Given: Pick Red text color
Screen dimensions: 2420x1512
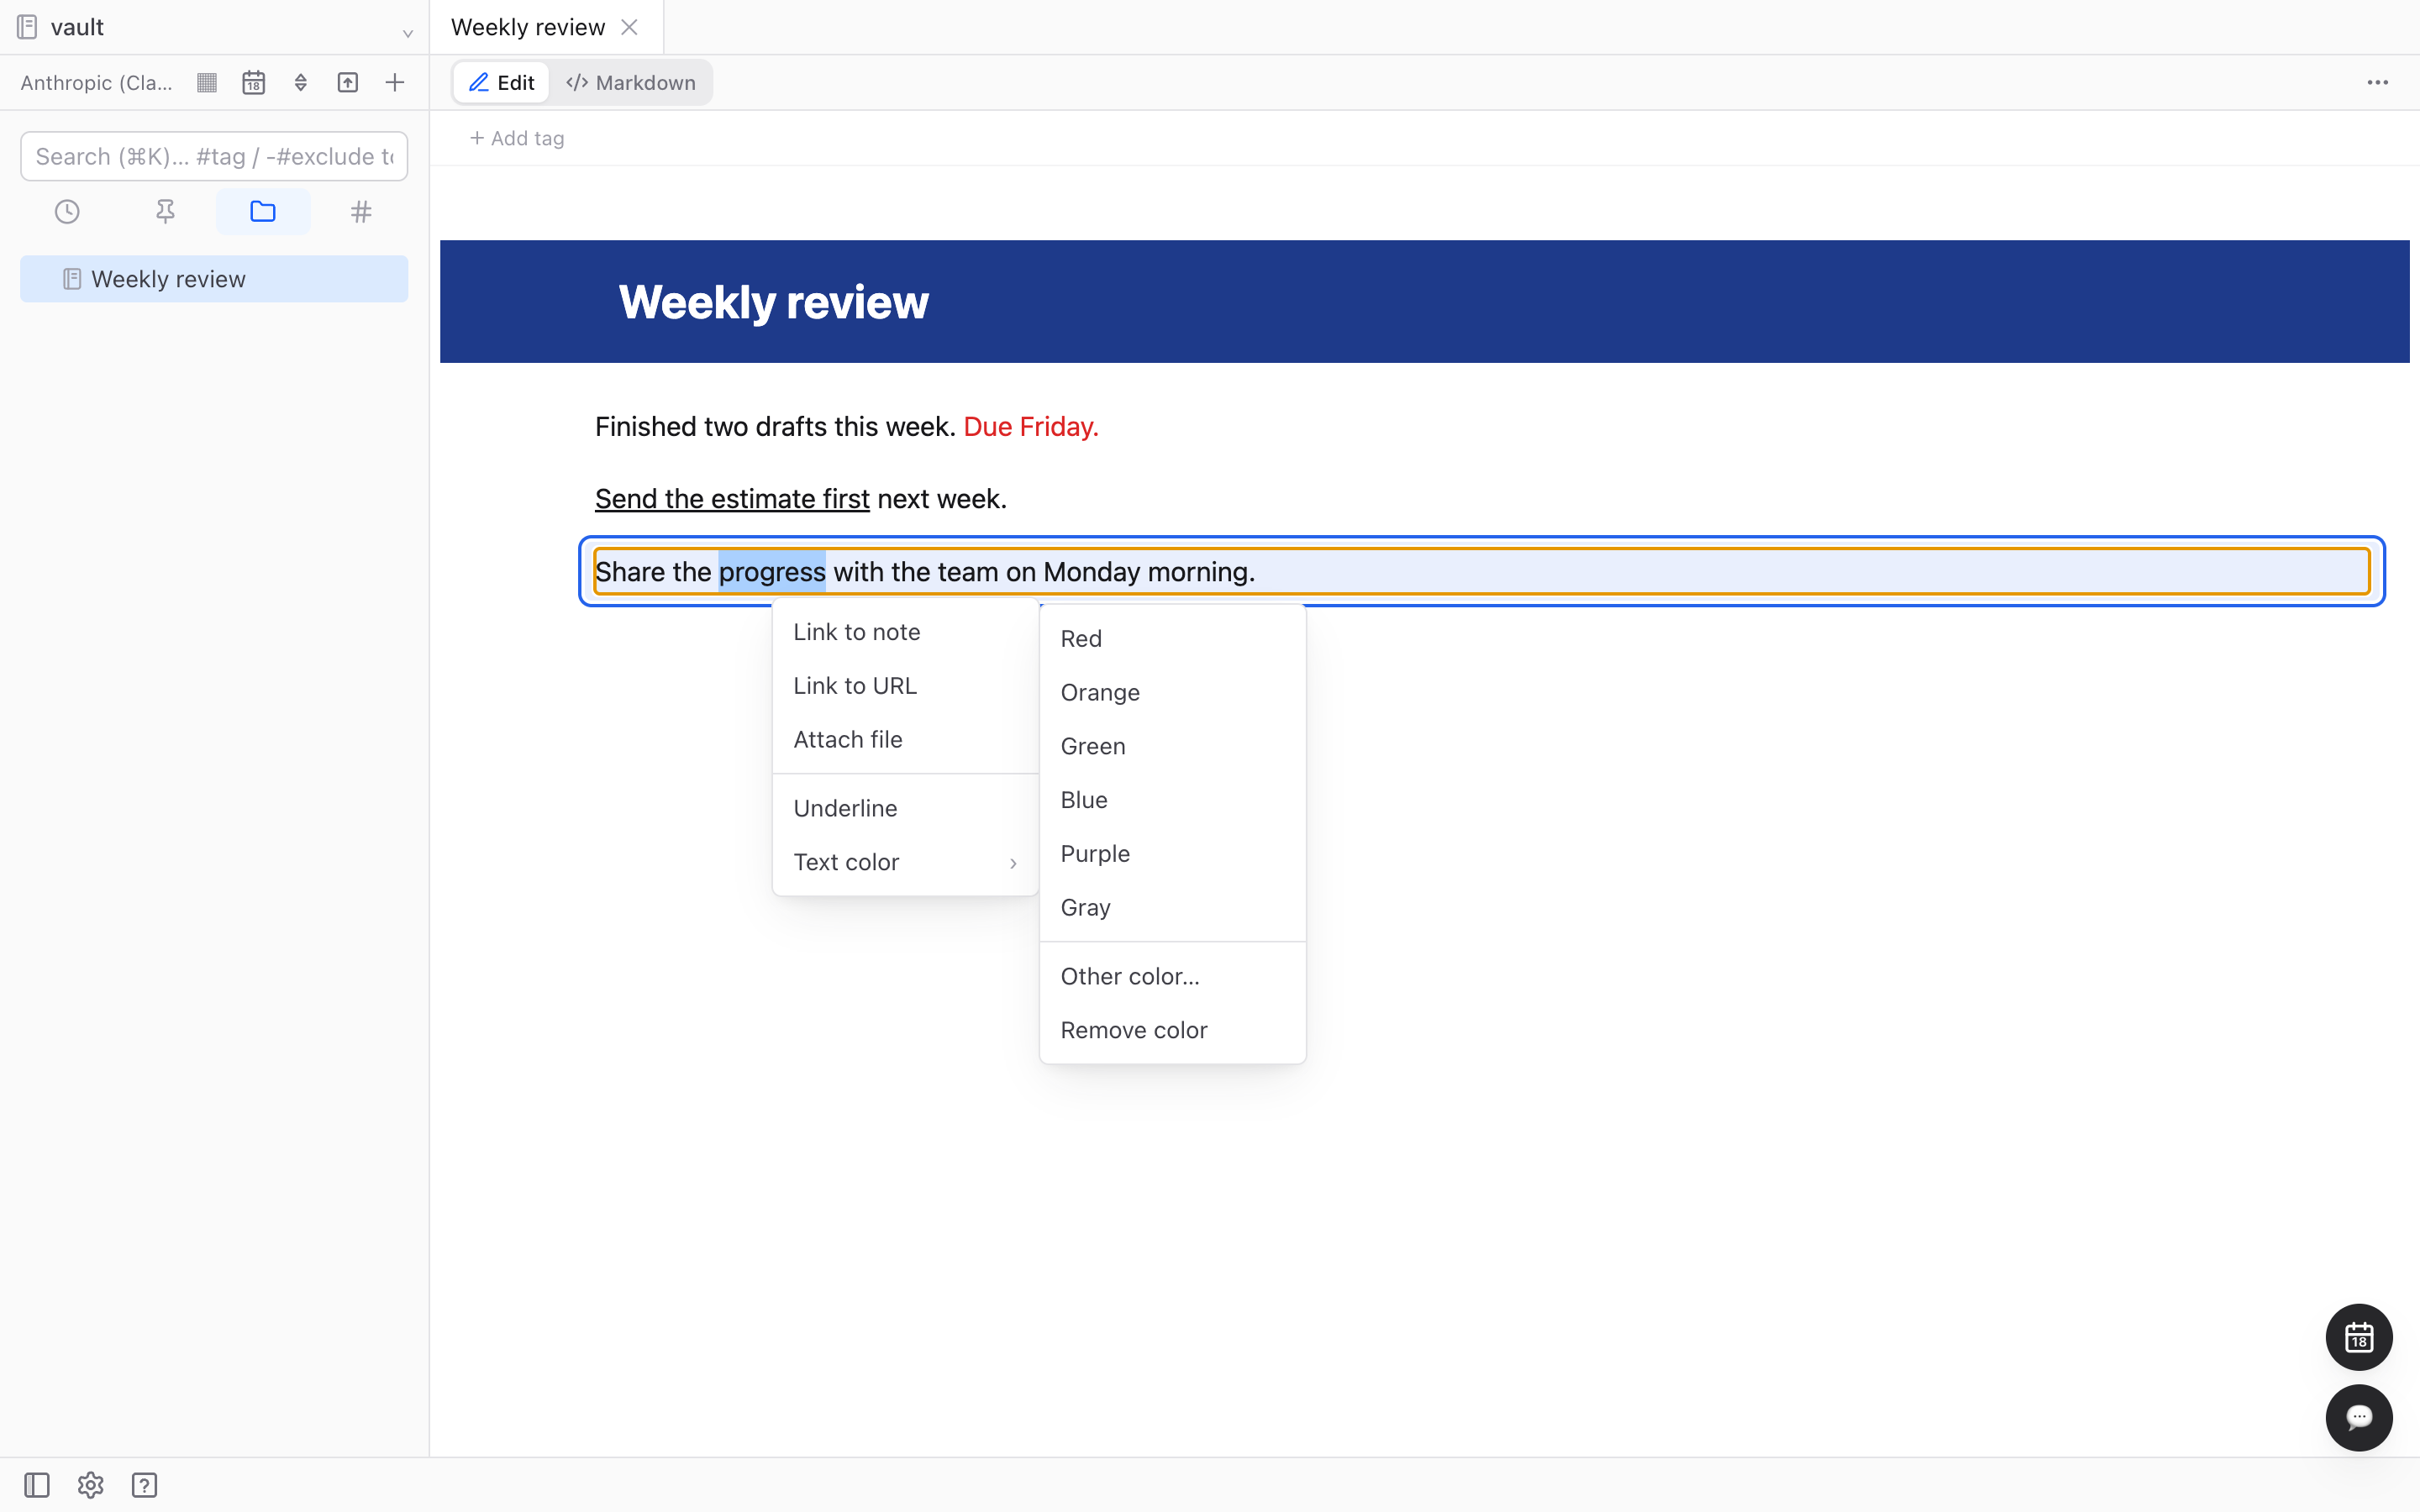Looking at the screenshot, I should point(1172,639).
